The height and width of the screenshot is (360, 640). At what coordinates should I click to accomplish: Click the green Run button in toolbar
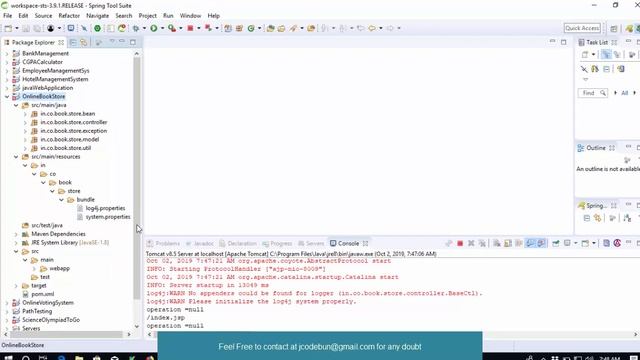point(153,28)
